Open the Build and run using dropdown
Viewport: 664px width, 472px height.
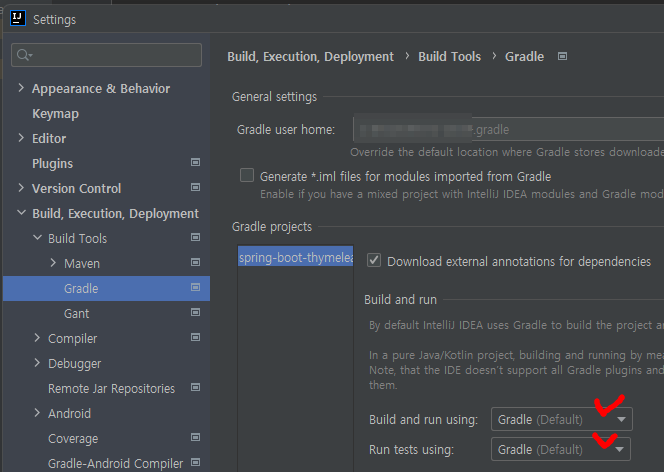click(x=562, y=420)
